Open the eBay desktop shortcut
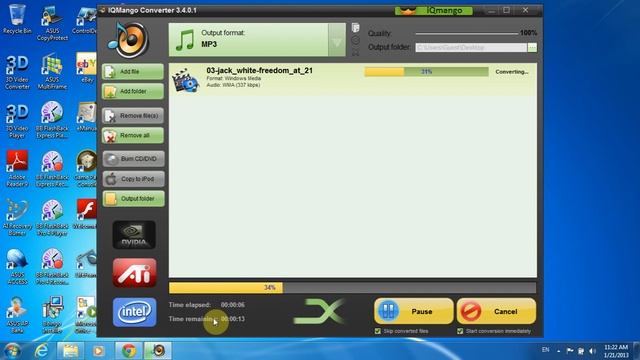Screen dimensions: 640x360 point(86,68)
